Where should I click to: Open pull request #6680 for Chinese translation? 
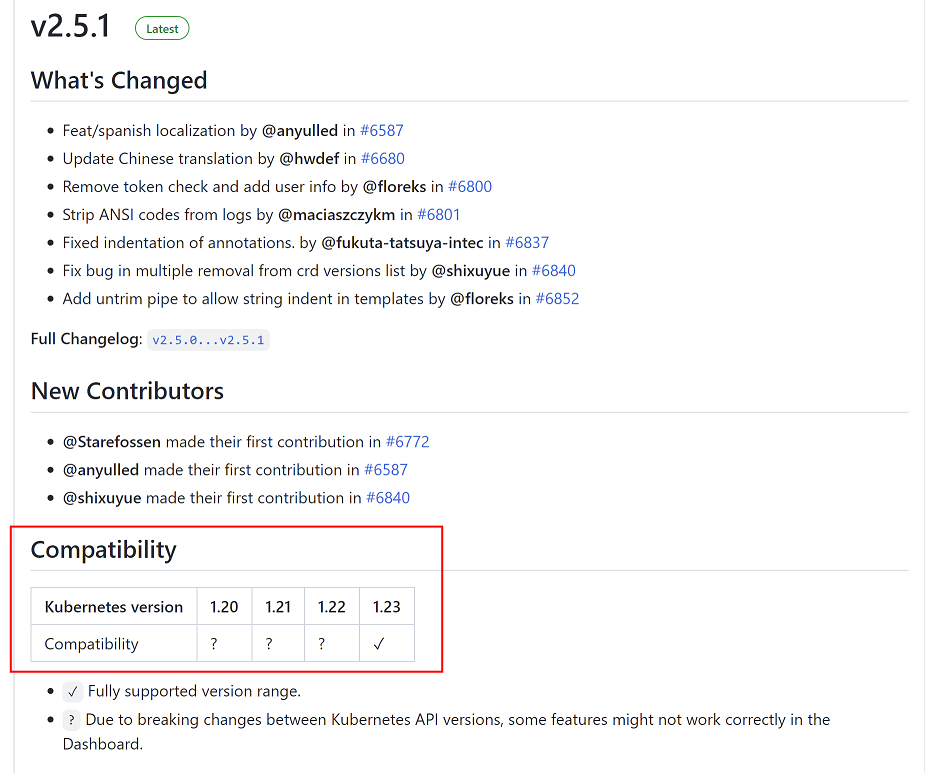[382, 158]
